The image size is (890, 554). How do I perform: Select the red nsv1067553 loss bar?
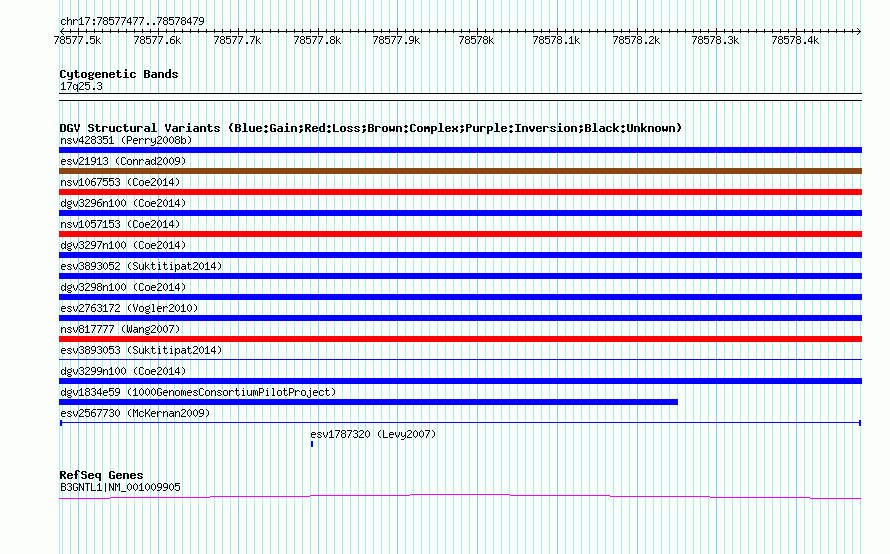pyautogui.click(x=460, y=192)
